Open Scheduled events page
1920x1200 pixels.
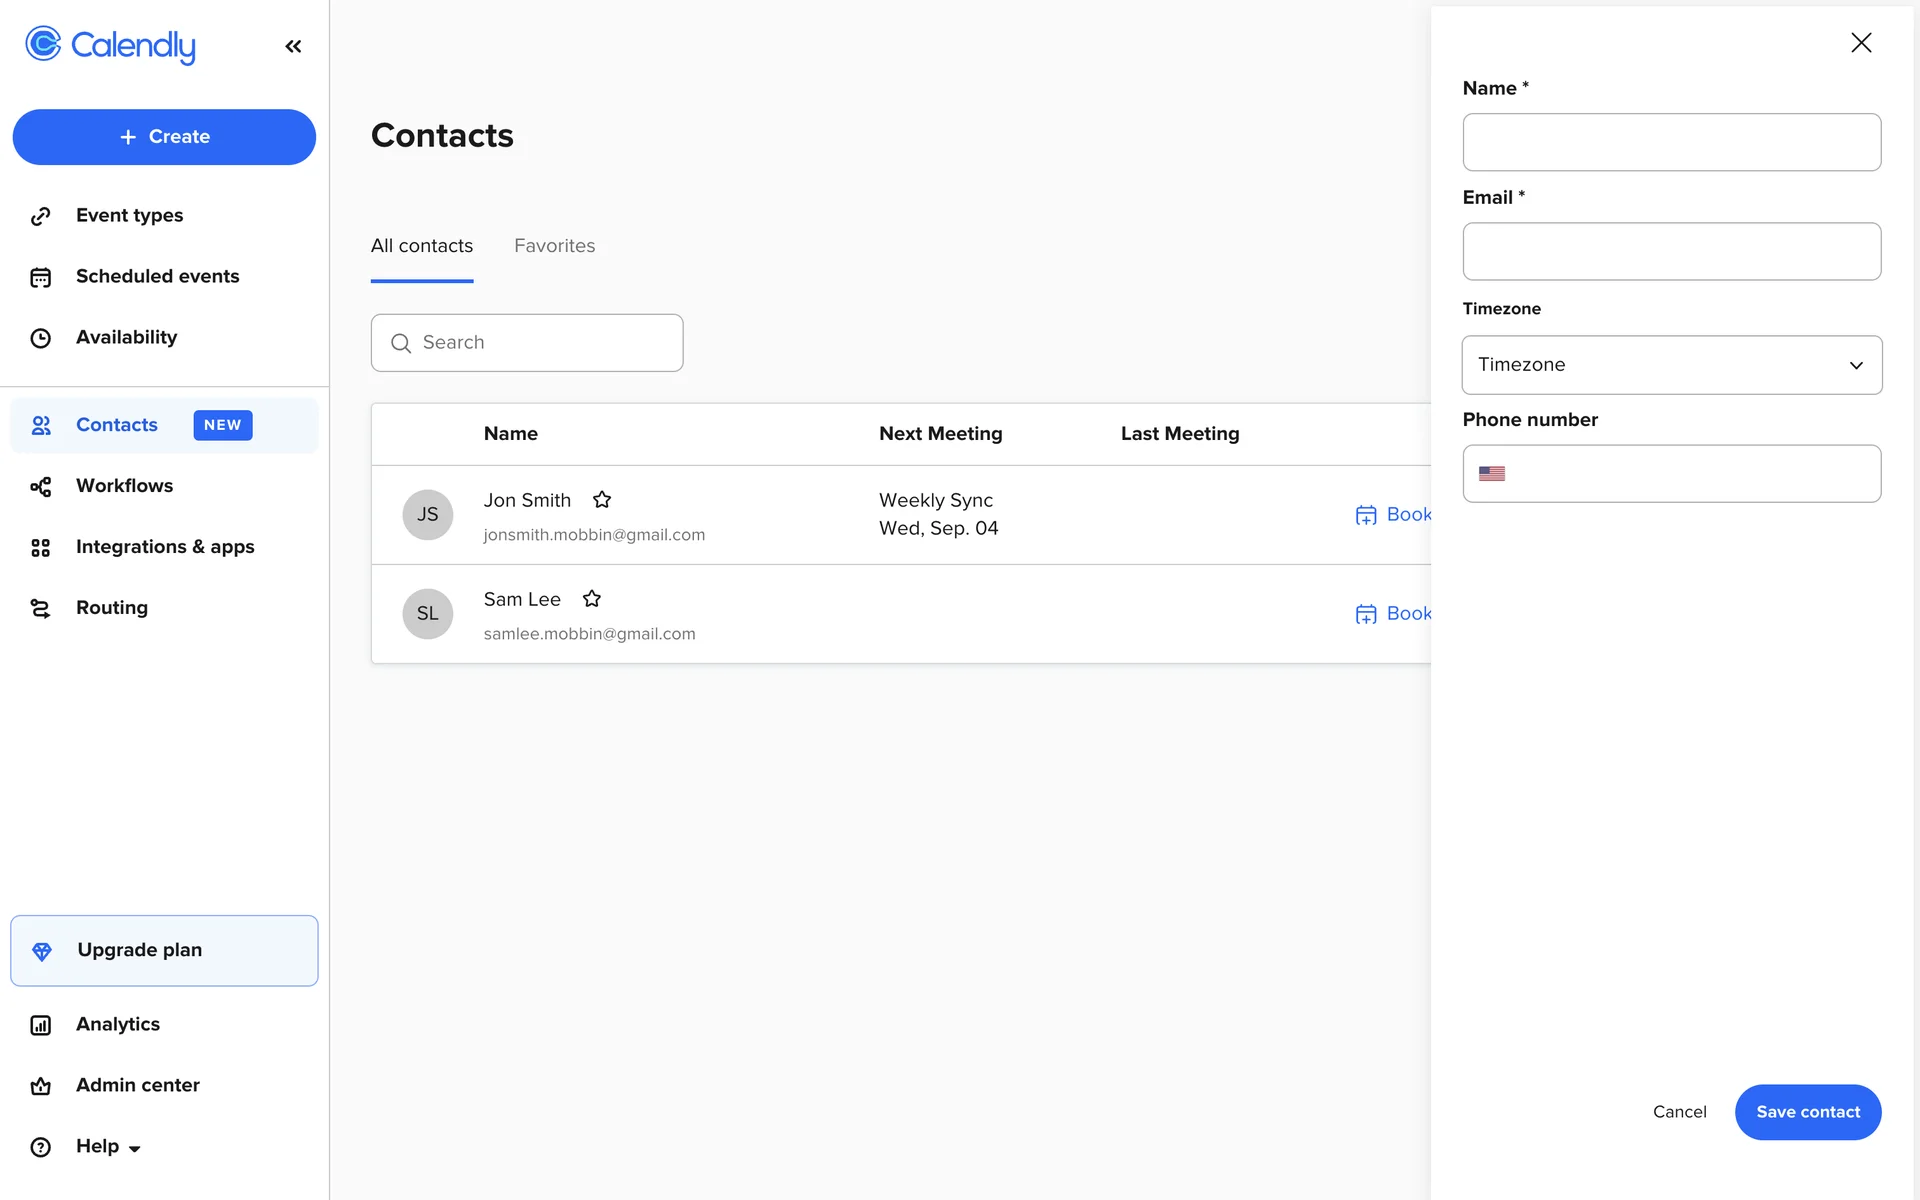coord(157,276)
